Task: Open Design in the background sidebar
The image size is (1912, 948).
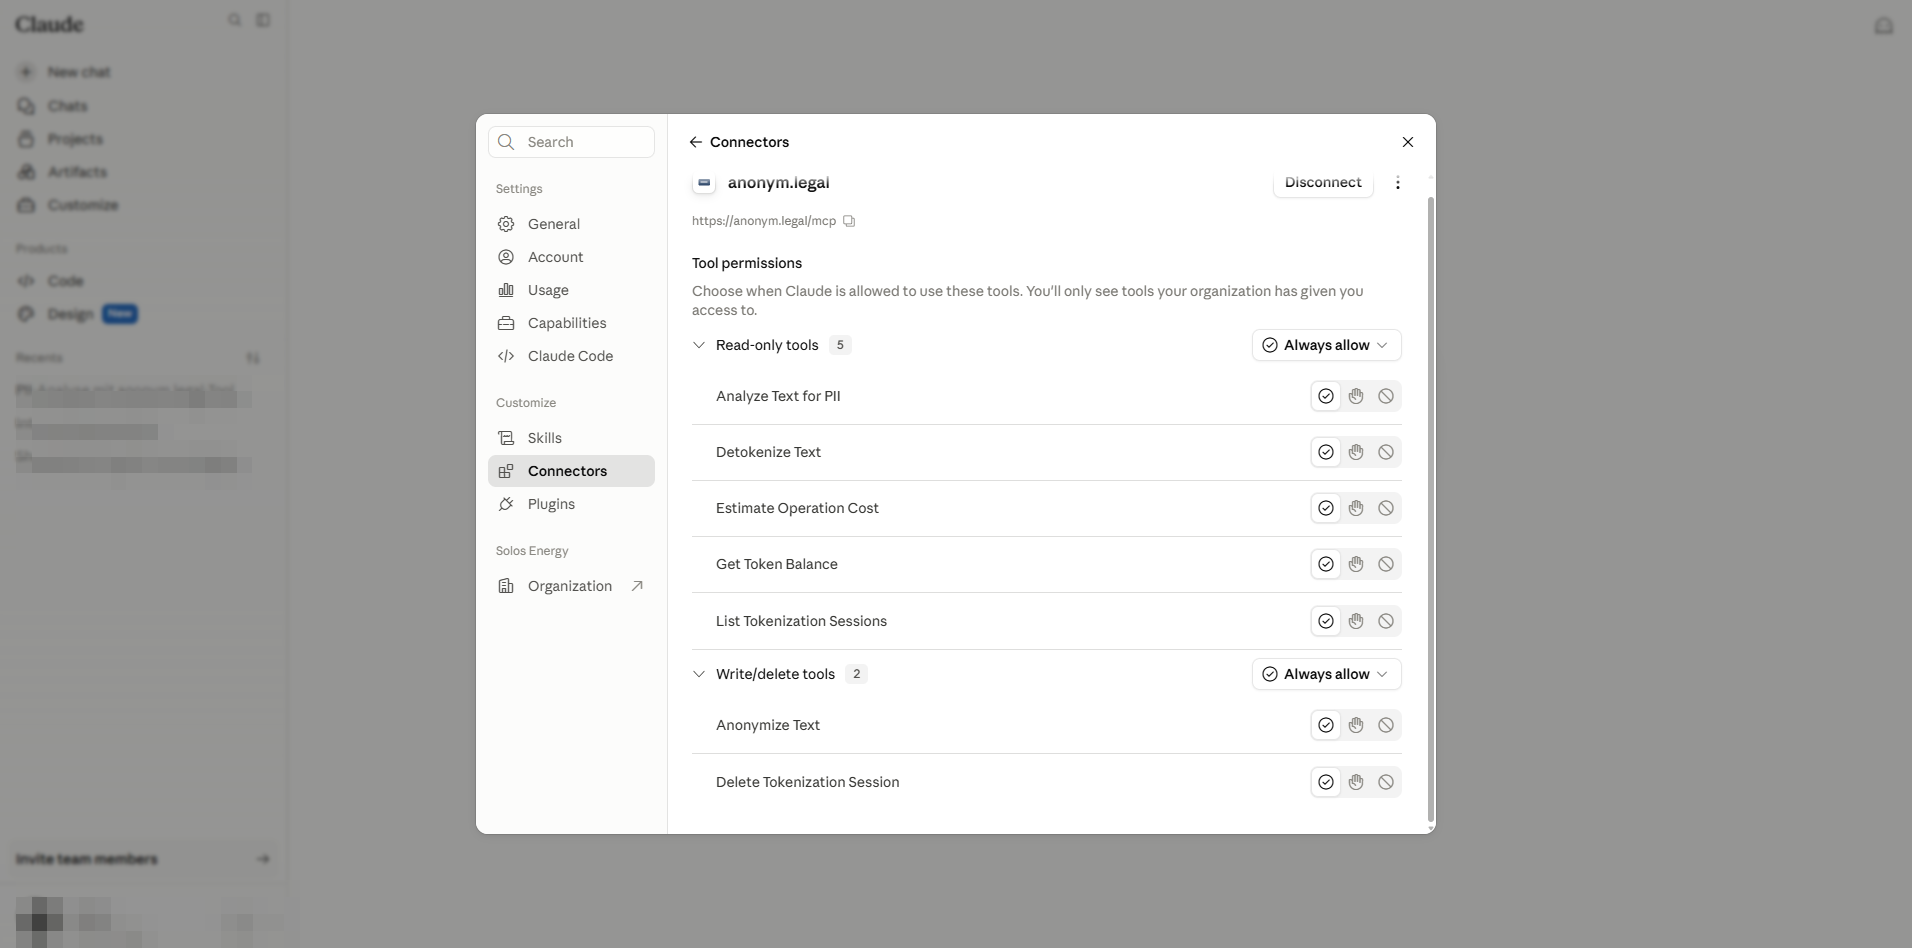Action: (x=76, y=314)
